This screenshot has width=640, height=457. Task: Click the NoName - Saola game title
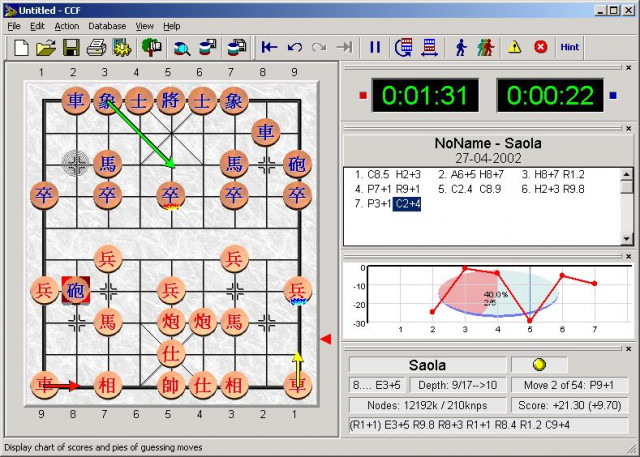(488, 143)
